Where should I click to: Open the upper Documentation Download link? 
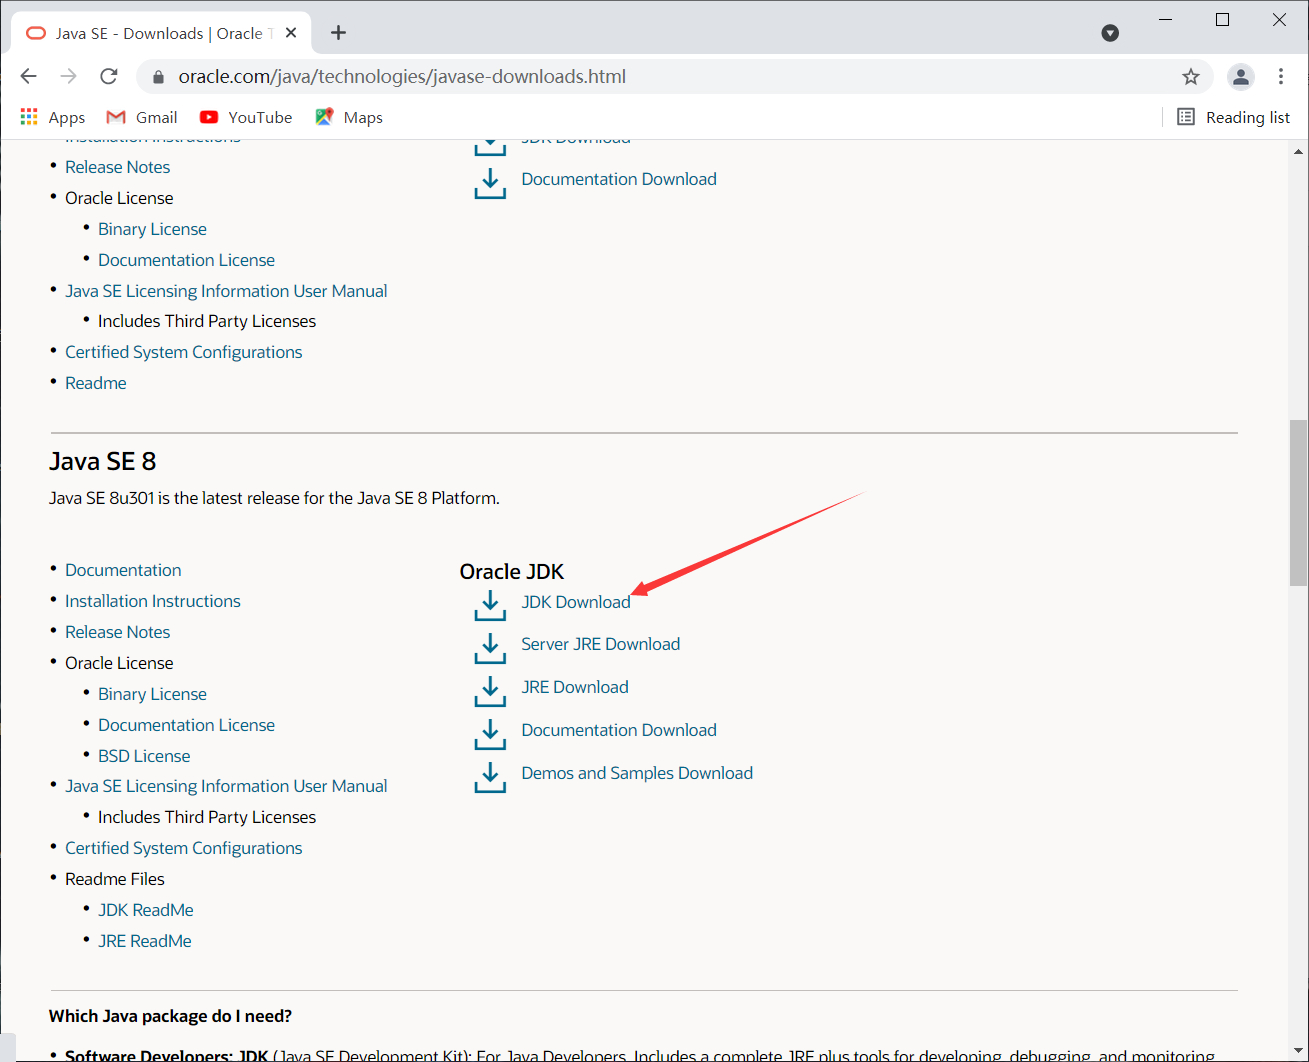(x=619, y=179)
